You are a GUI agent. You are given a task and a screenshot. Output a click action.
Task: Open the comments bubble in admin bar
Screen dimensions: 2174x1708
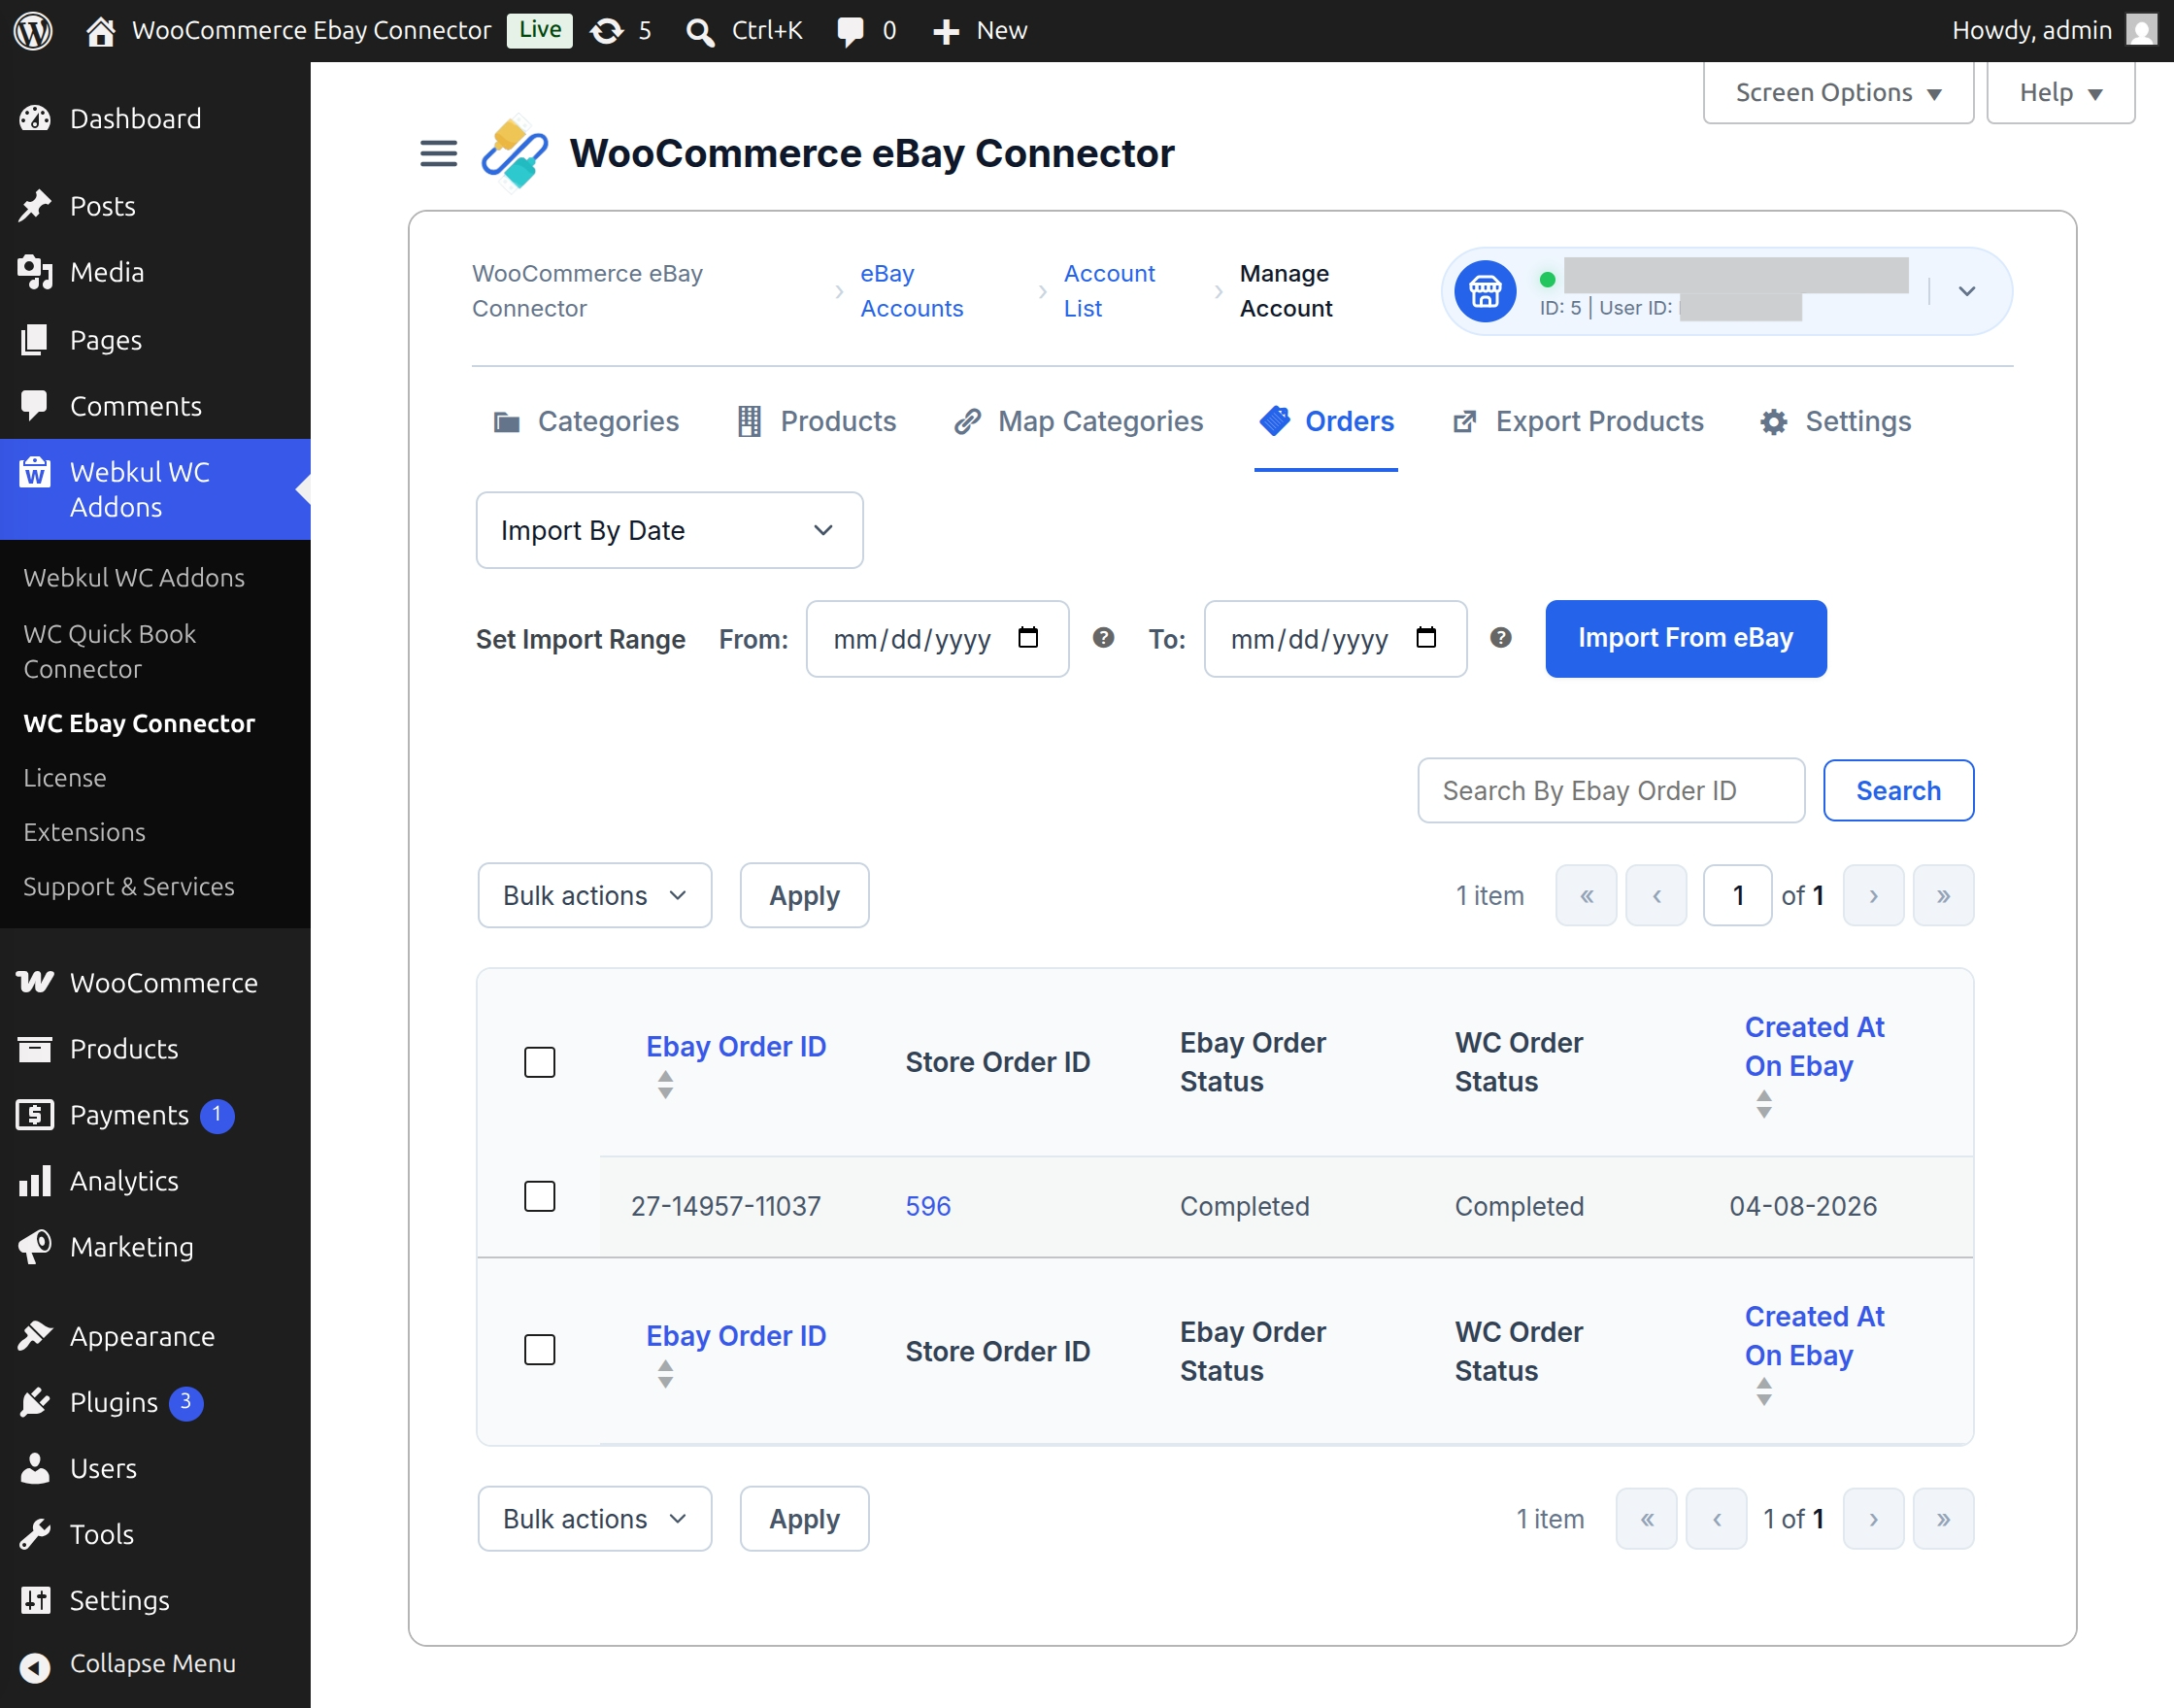[x=850, y=31]
